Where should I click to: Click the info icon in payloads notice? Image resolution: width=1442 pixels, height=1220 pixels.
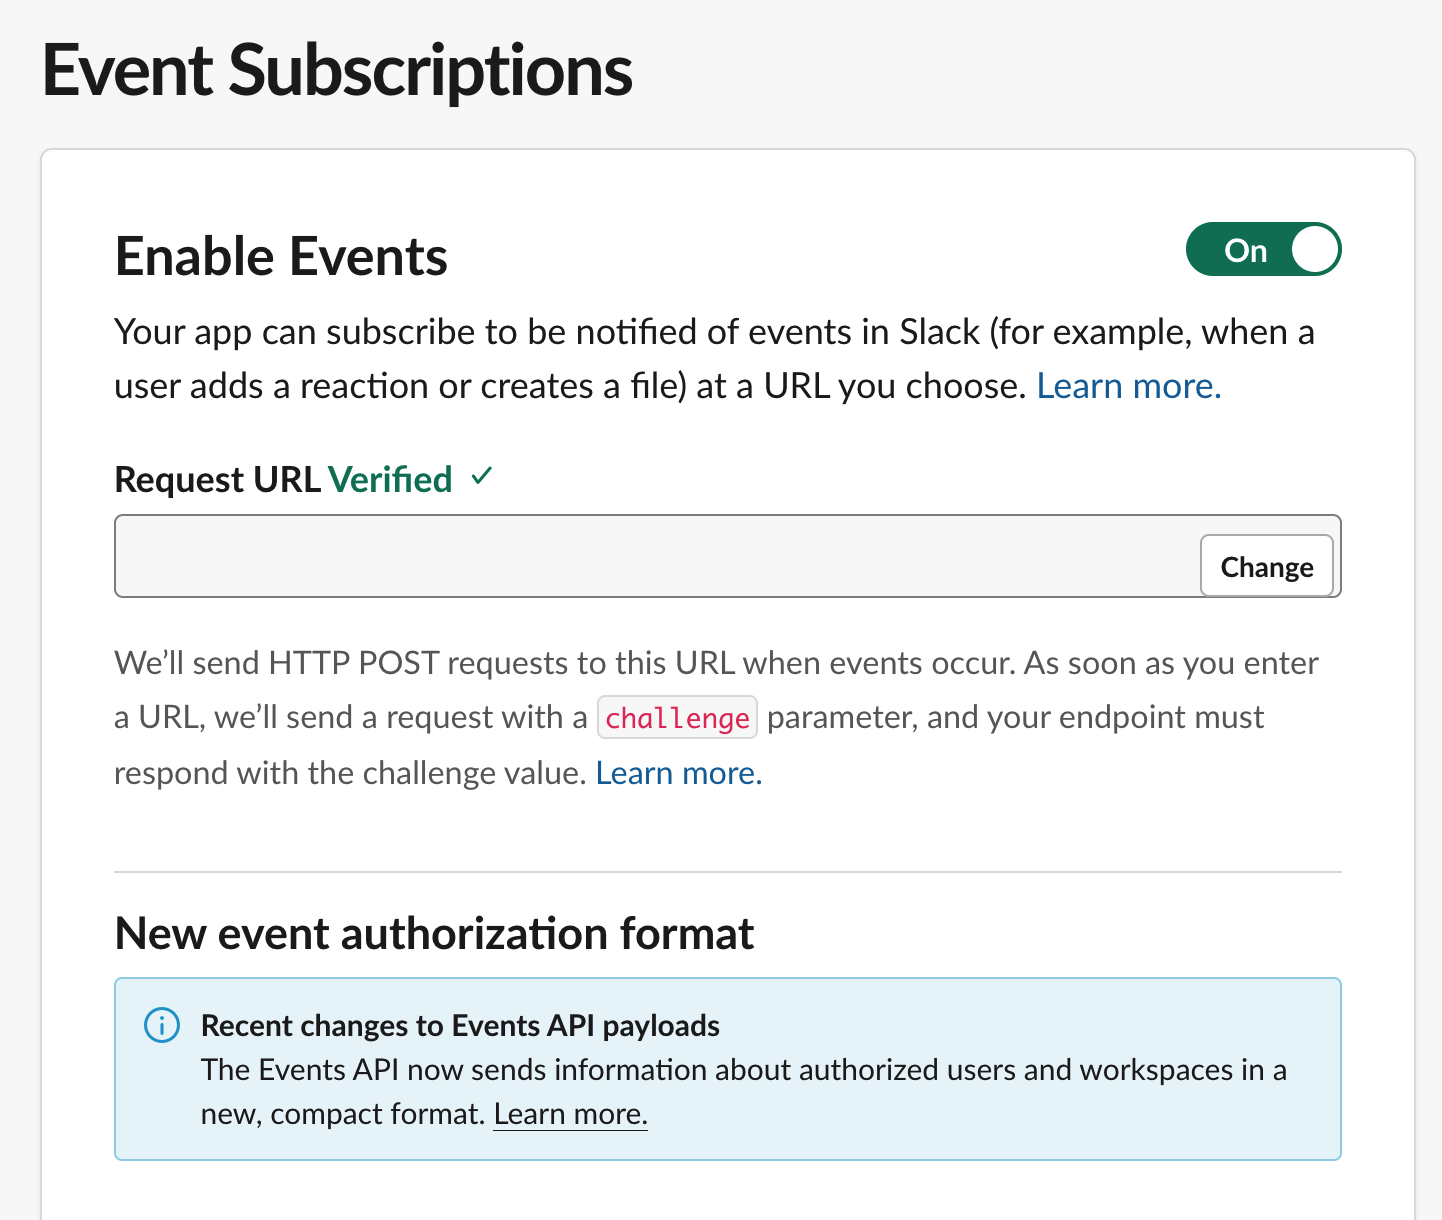[162, 1025]
